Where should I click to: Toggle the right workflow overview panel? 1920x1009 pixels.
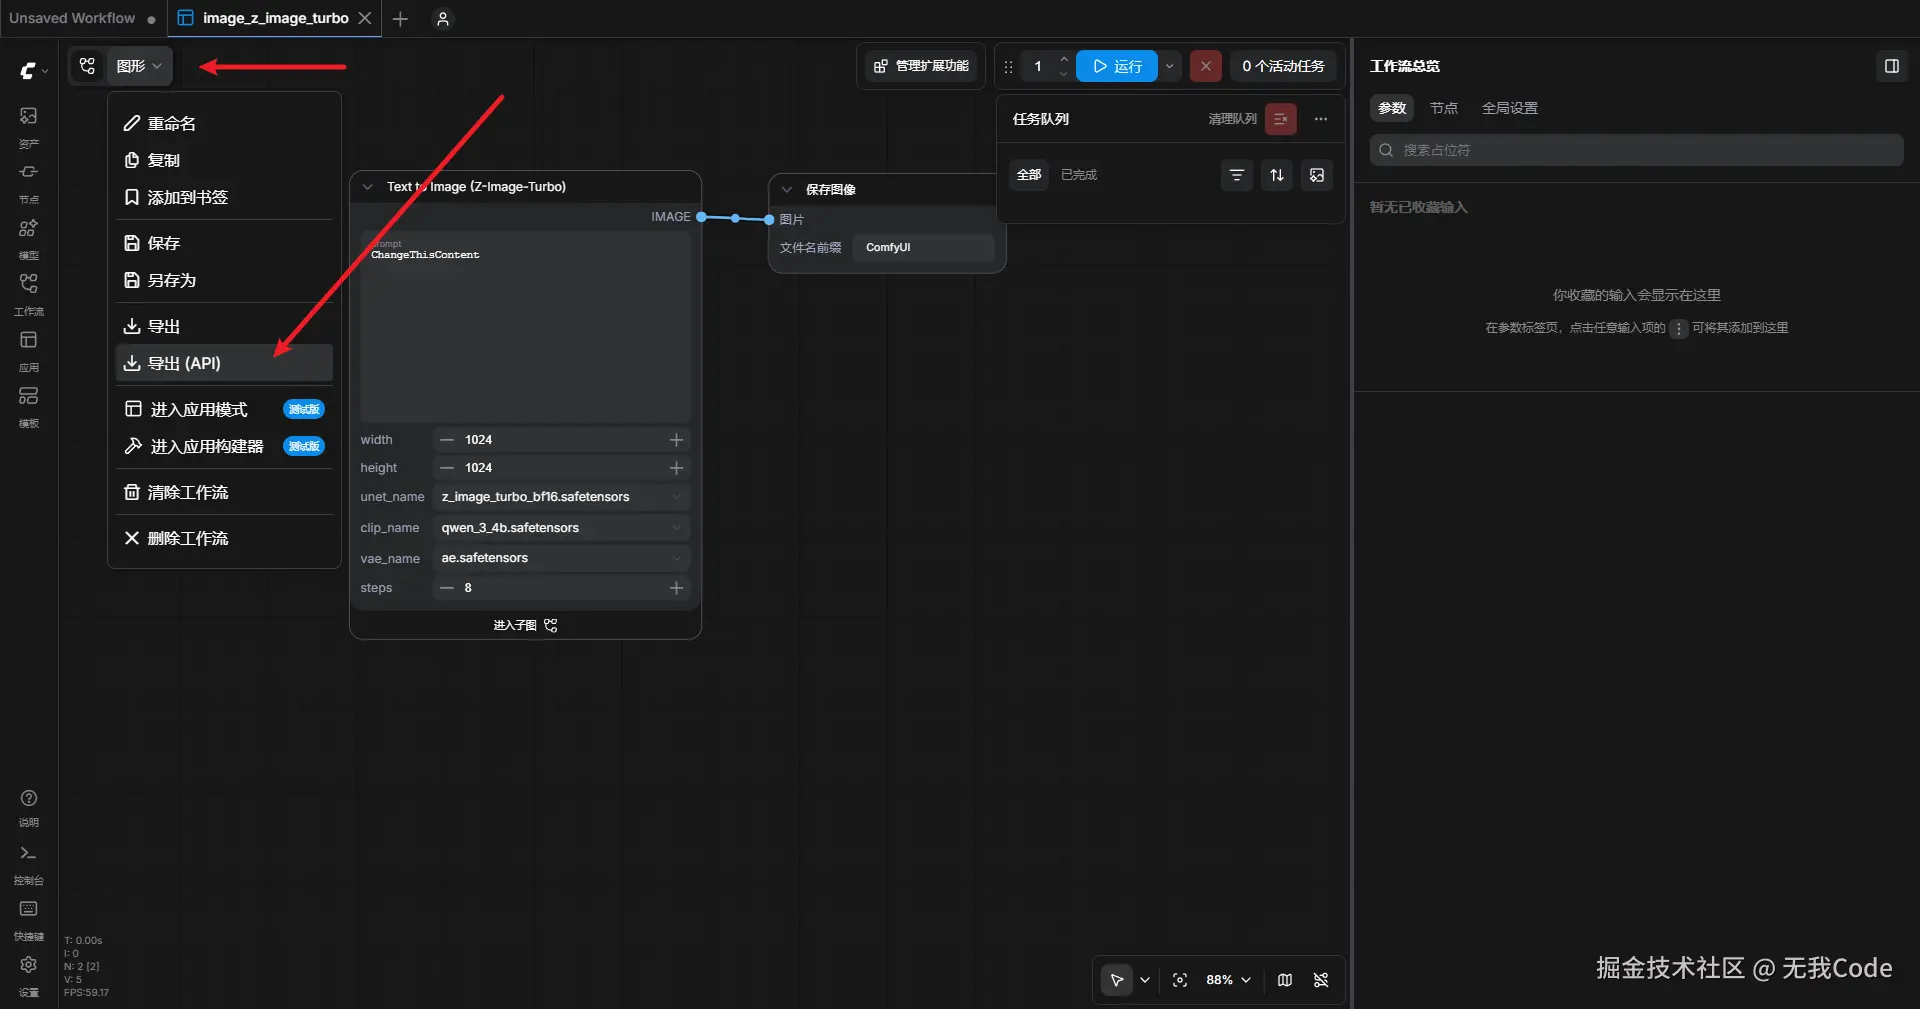coord(1891,66)
